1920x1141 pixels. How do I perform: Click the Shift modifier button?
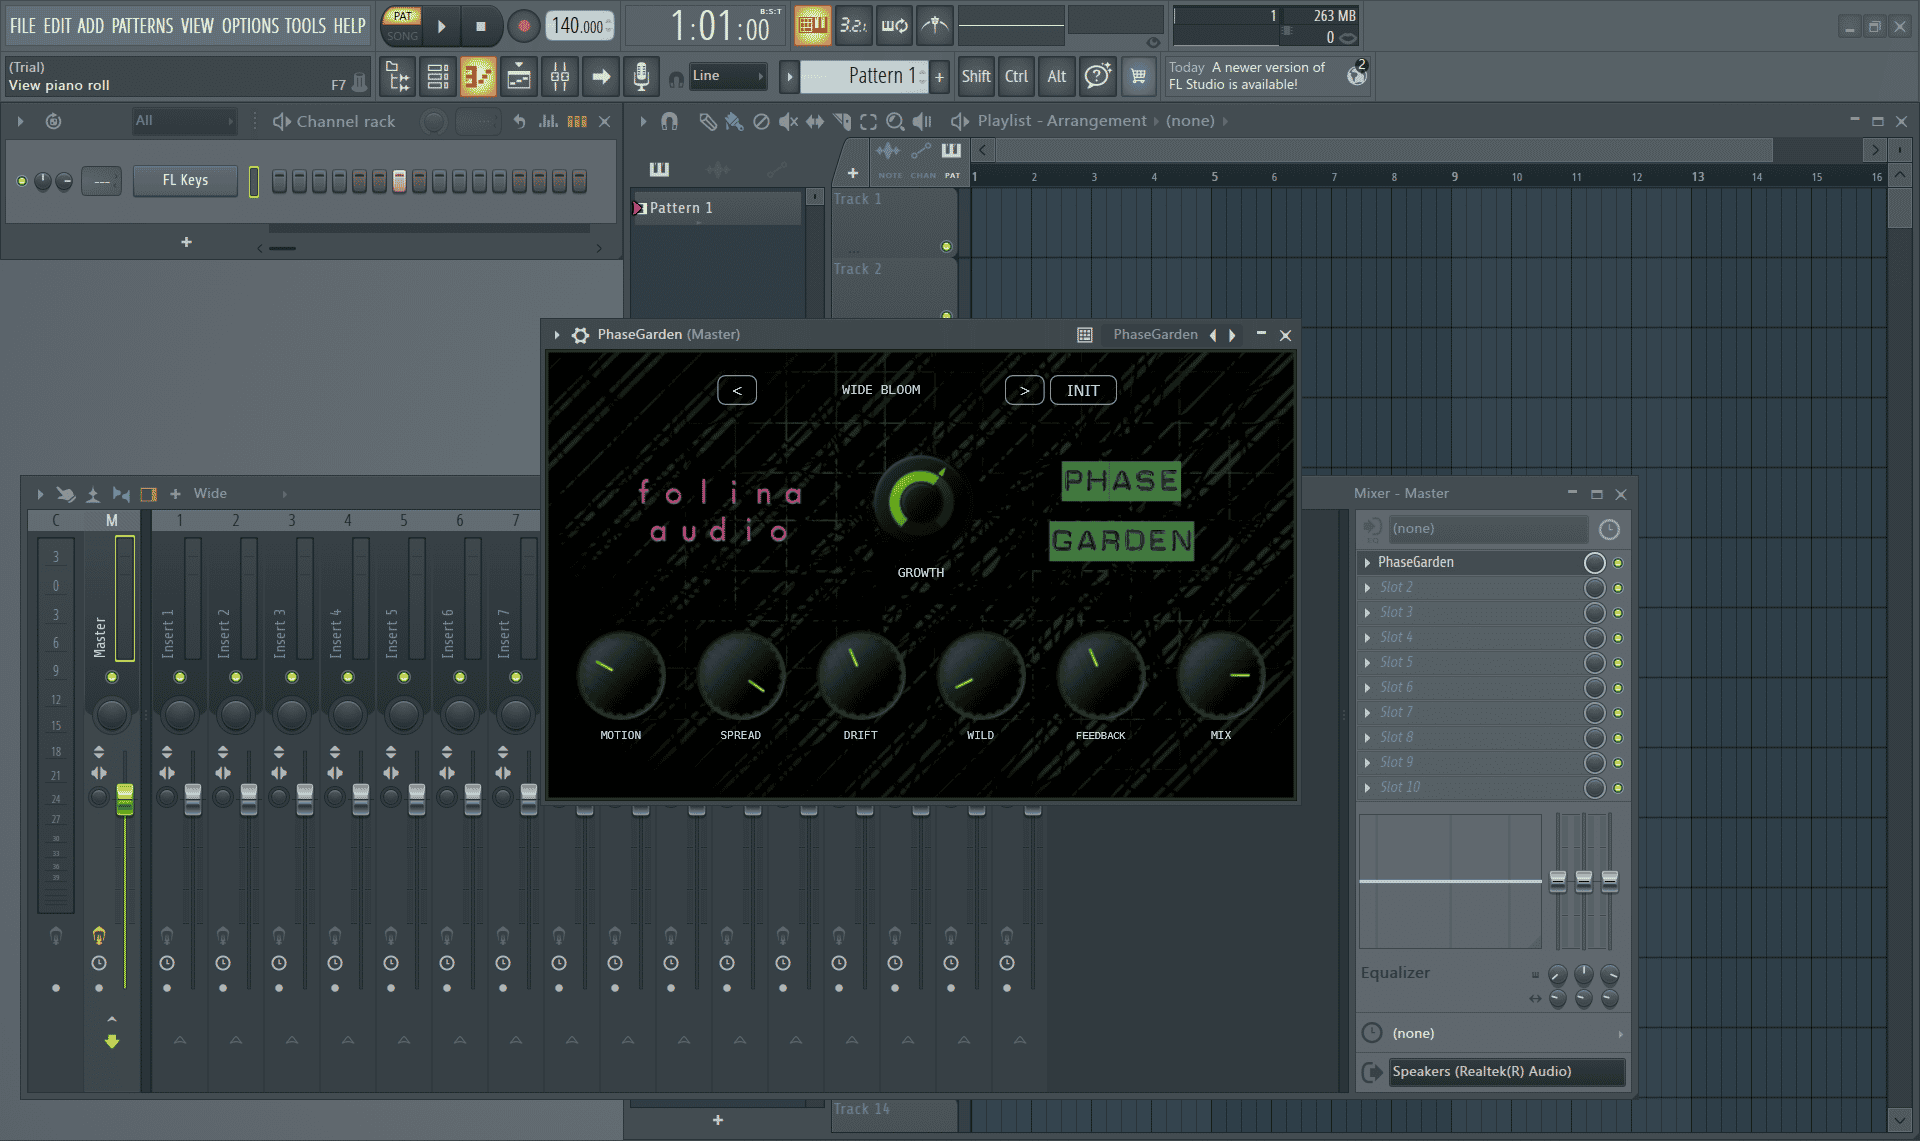coord(976,76)
